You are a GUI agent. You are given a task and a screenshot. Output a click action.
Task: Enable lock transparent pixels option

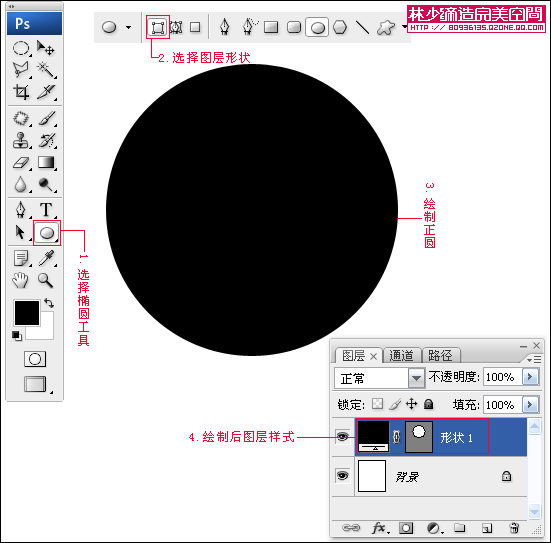click(x=377, y=404)
